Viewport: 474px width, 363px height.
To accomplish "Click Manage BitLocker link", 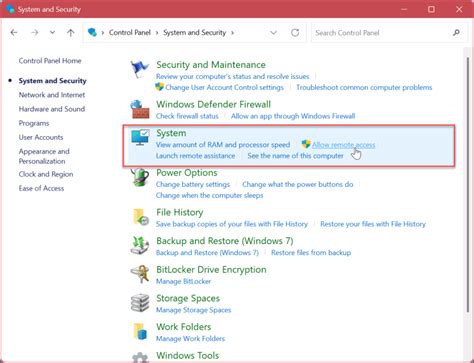I will pos(184,281).
